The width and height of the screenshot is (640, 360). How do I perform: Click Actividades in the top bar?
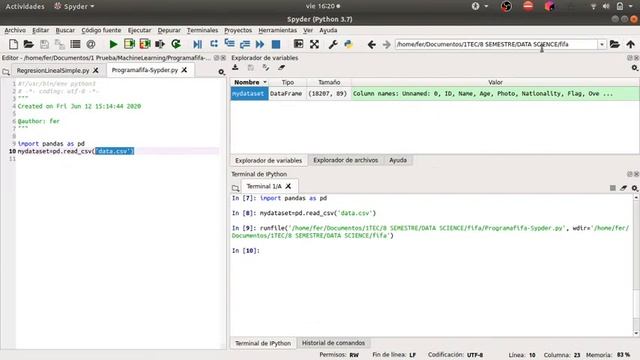pyautogui.click(x=25, y=6)
